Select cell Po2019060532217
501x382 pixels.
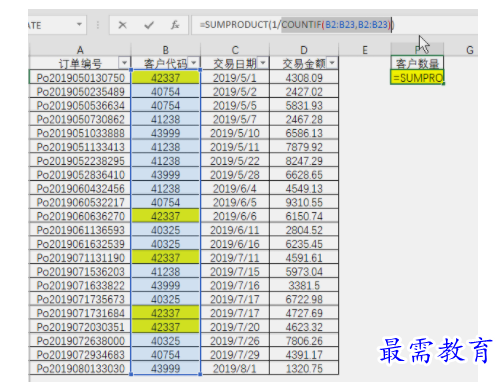(80, 202)
